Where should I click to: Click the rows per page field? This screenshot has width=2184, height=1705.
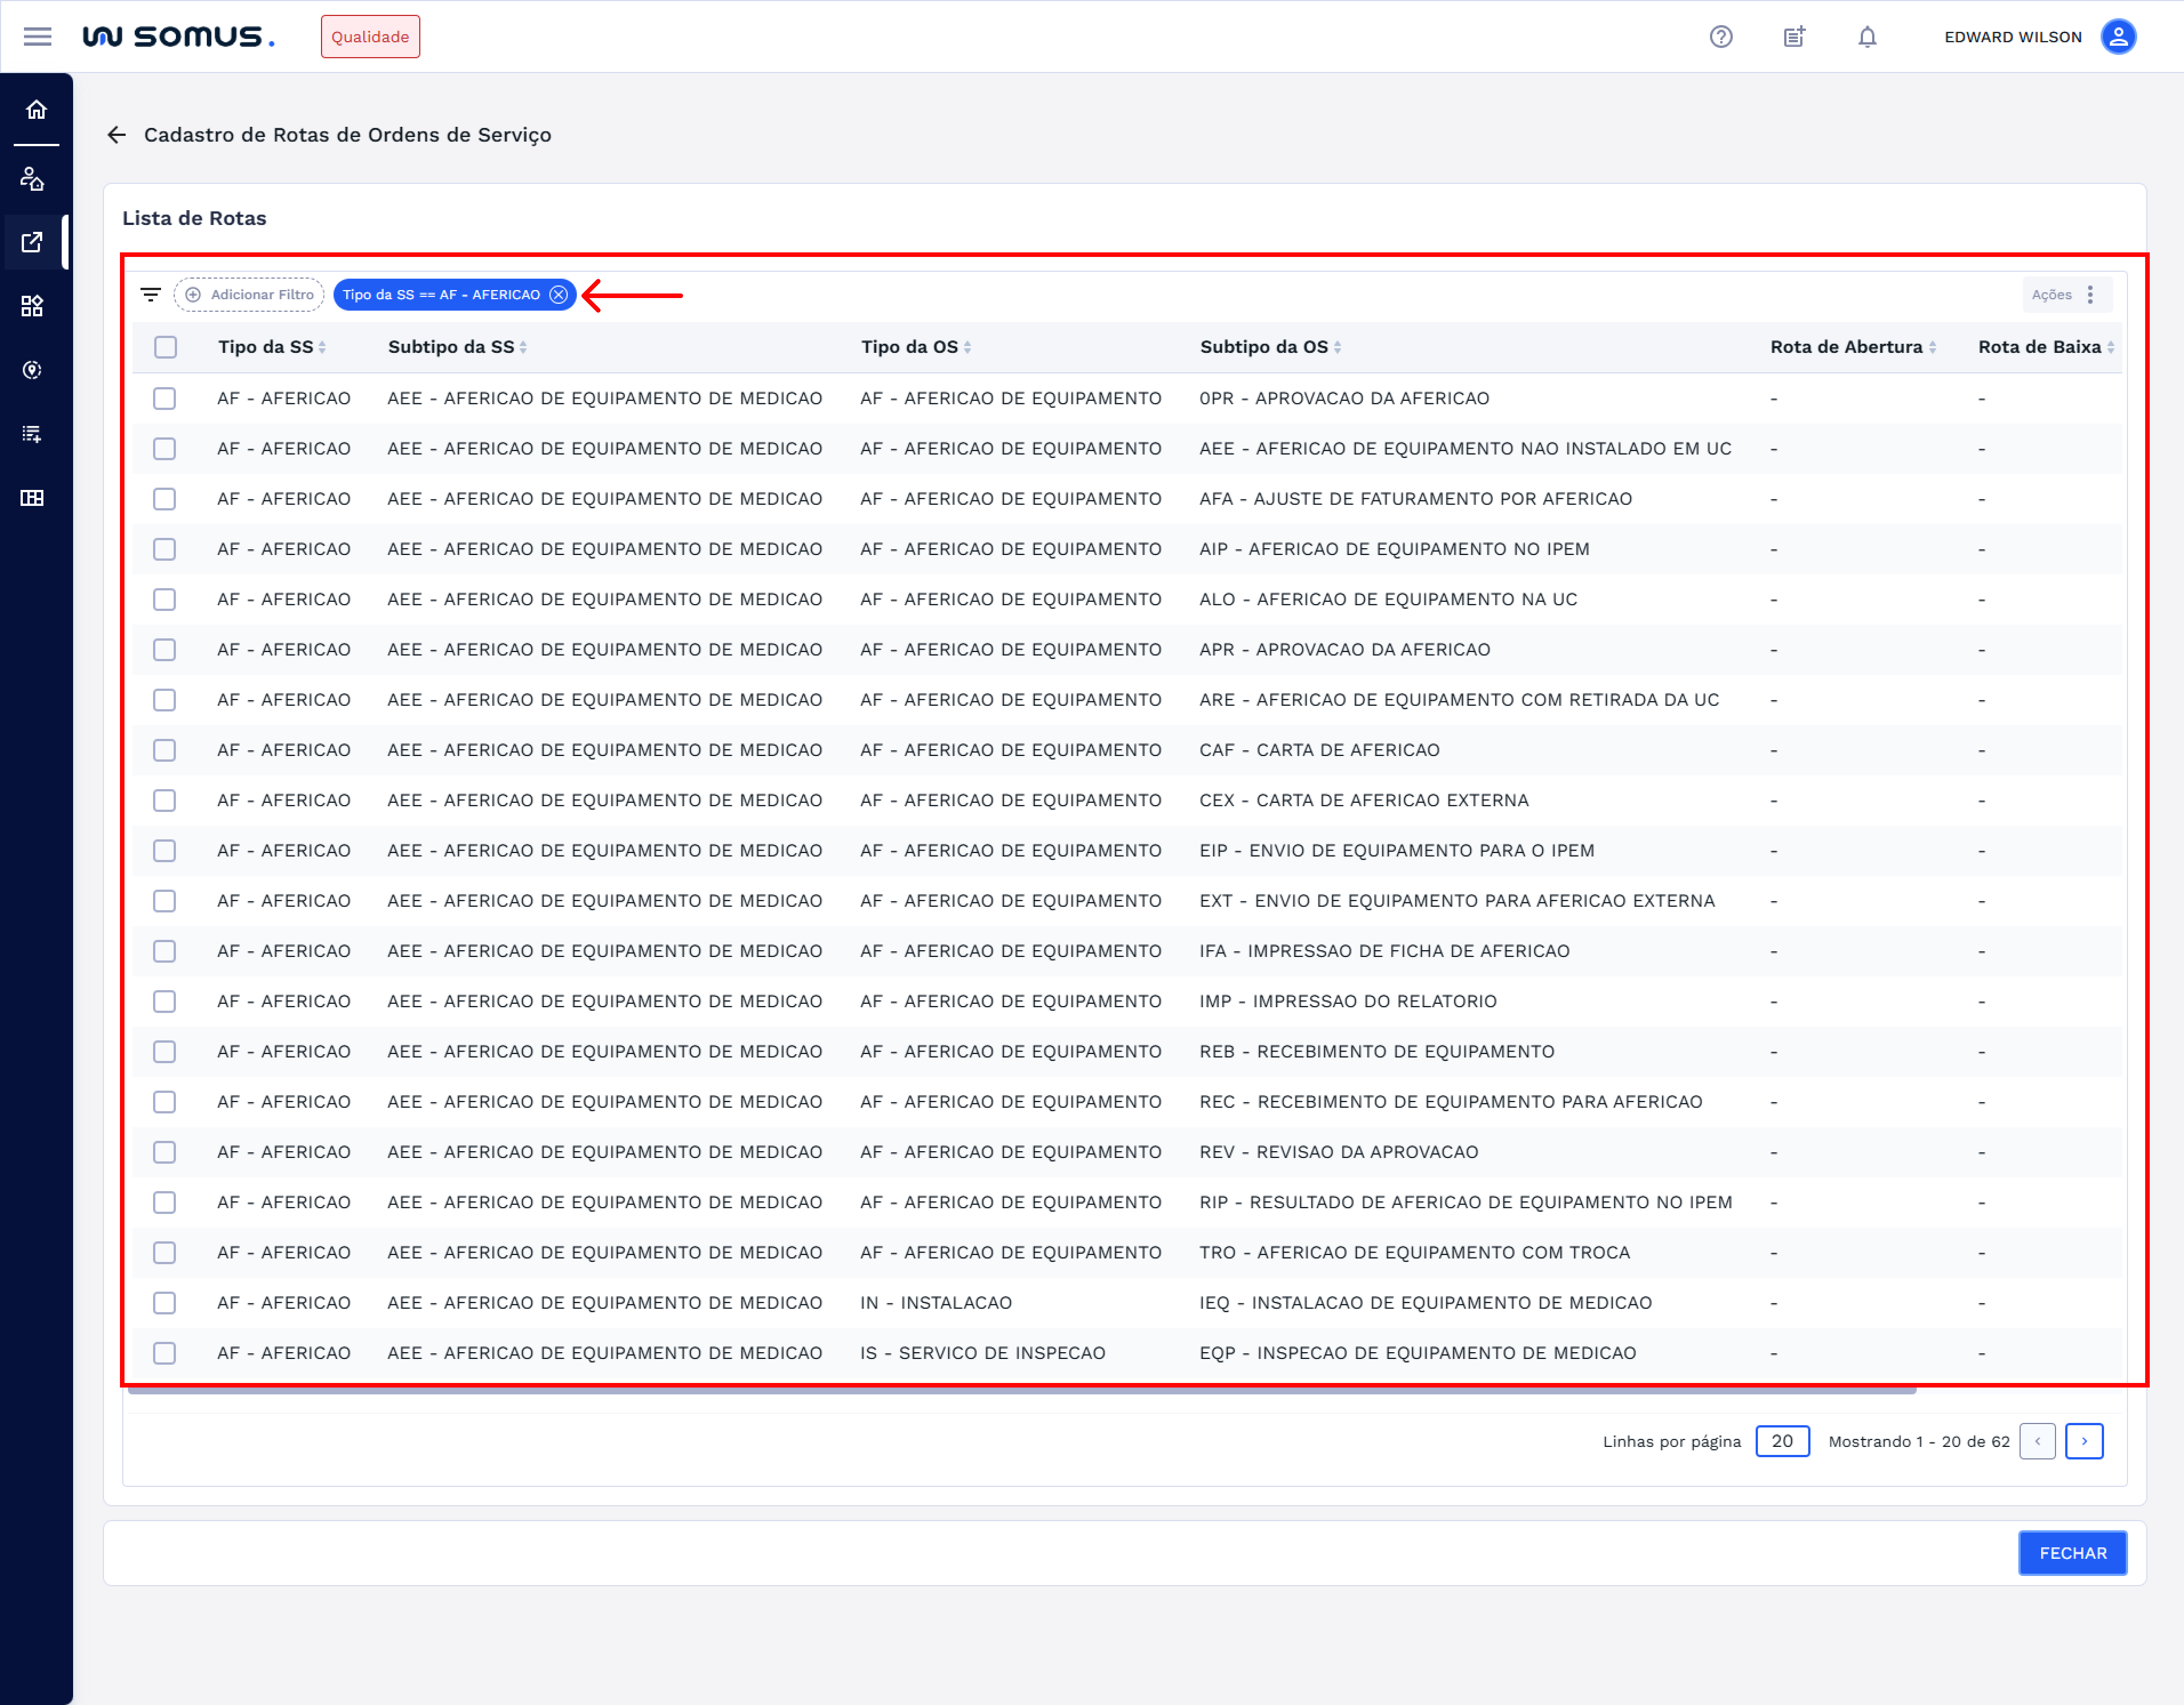(1781, 1441)
